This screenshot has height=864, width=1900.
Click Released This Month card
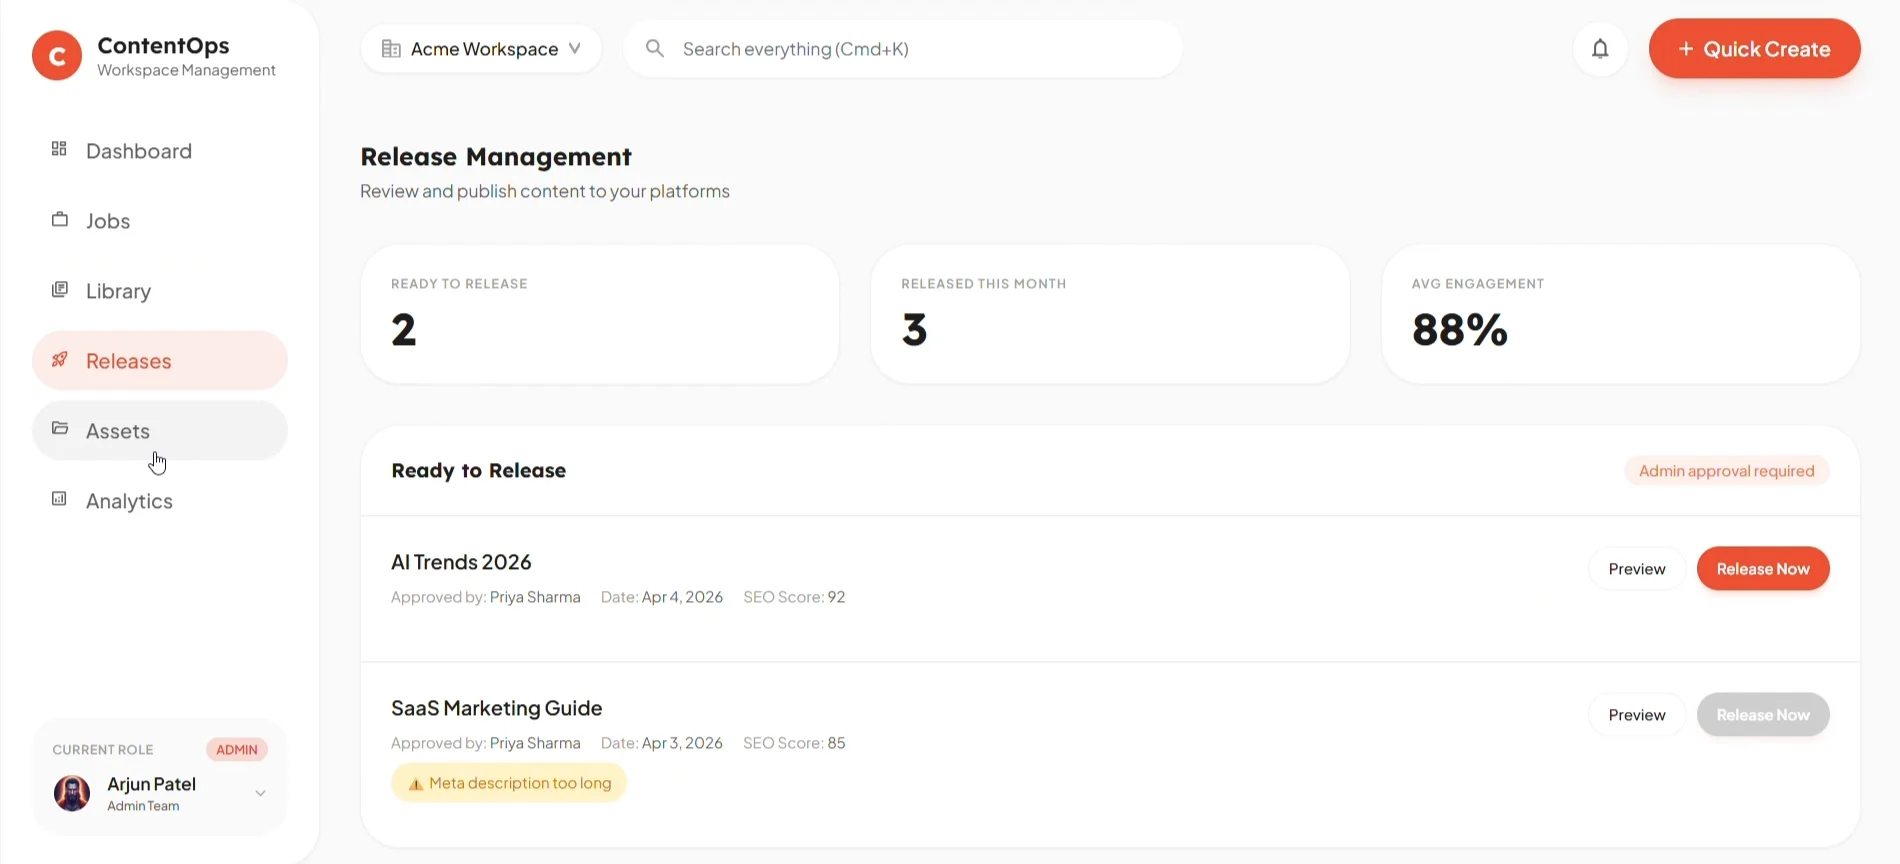click(1110, 314)
